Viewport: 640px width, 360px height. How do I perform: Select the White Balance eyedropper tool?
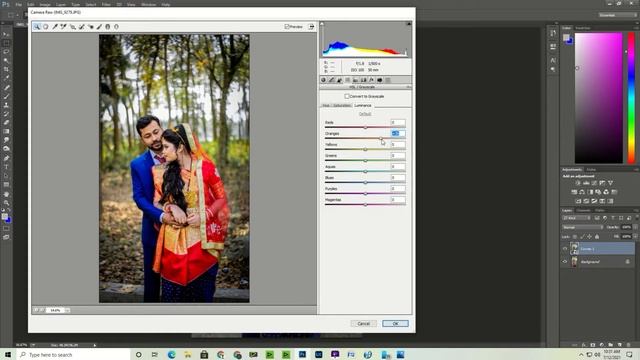(x=55, y=27)
